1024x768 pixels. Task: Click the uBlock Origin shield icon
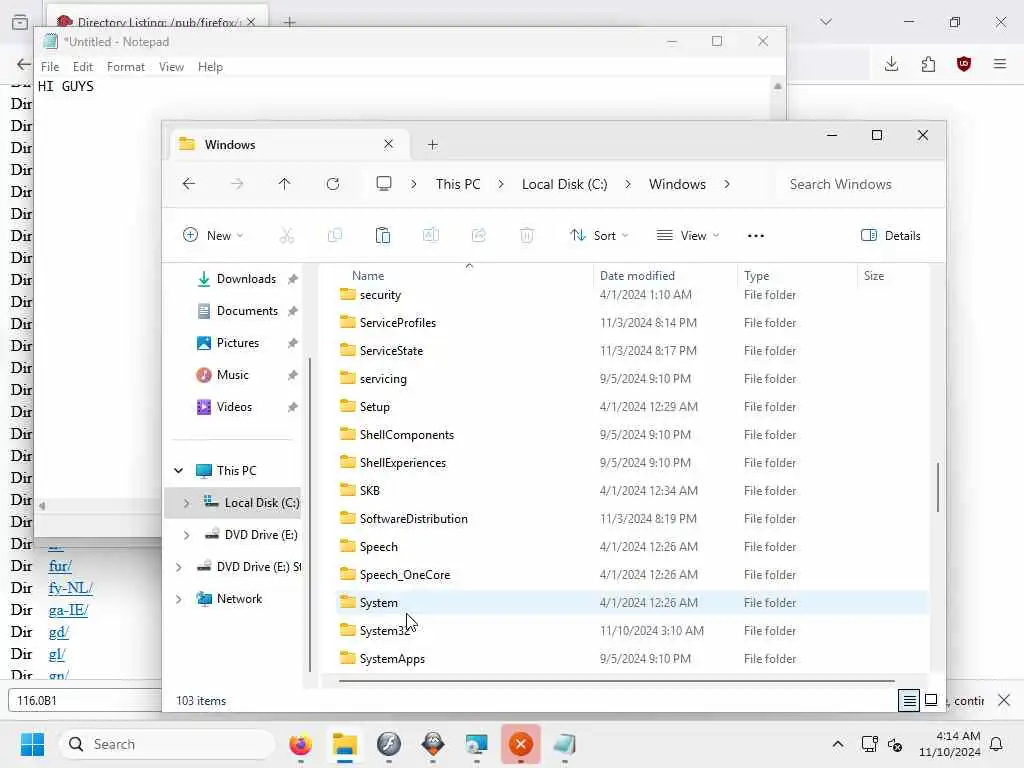point(964,64)
